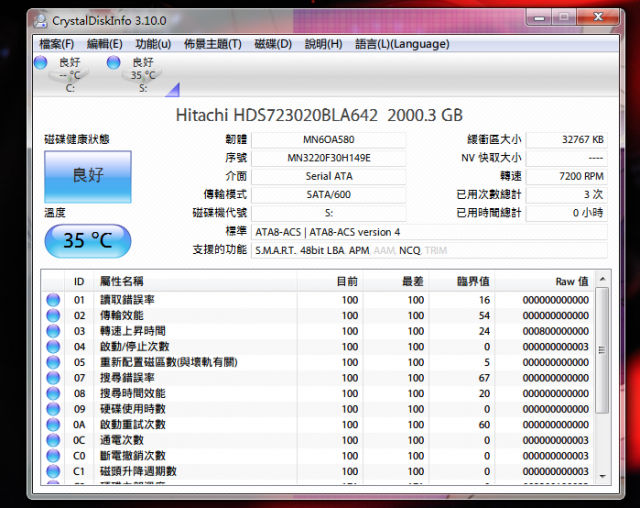Select row 讀取錯誤率
640x508 pixels.
click(x=318, y=300)
